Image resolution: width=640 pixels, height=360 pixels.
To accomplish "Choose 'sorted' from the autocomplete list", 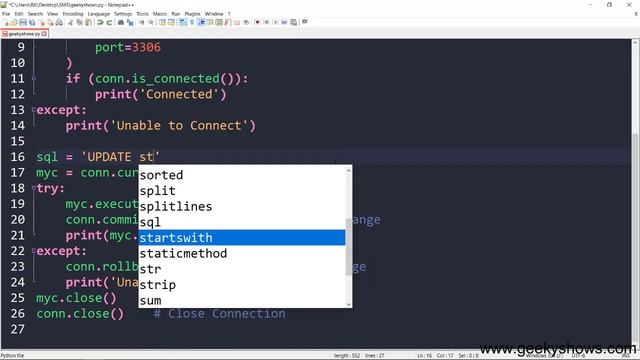I will 242,175.
